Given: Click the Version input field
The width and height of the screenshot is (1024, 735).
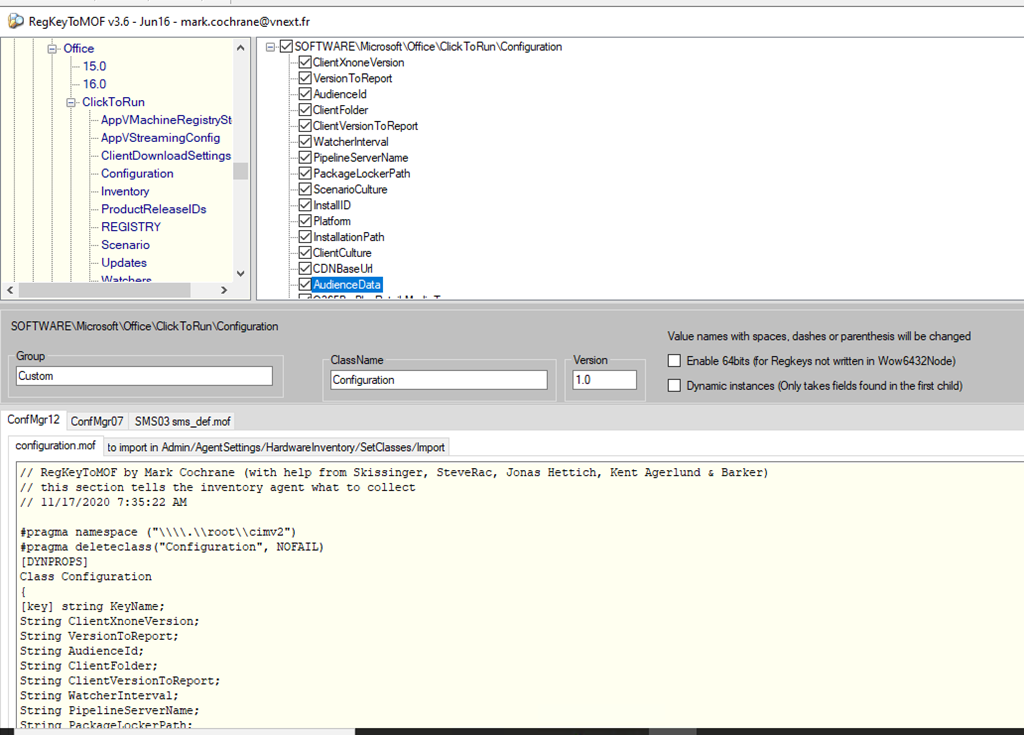Looking at the screenshot, I should tap(604, 380).
